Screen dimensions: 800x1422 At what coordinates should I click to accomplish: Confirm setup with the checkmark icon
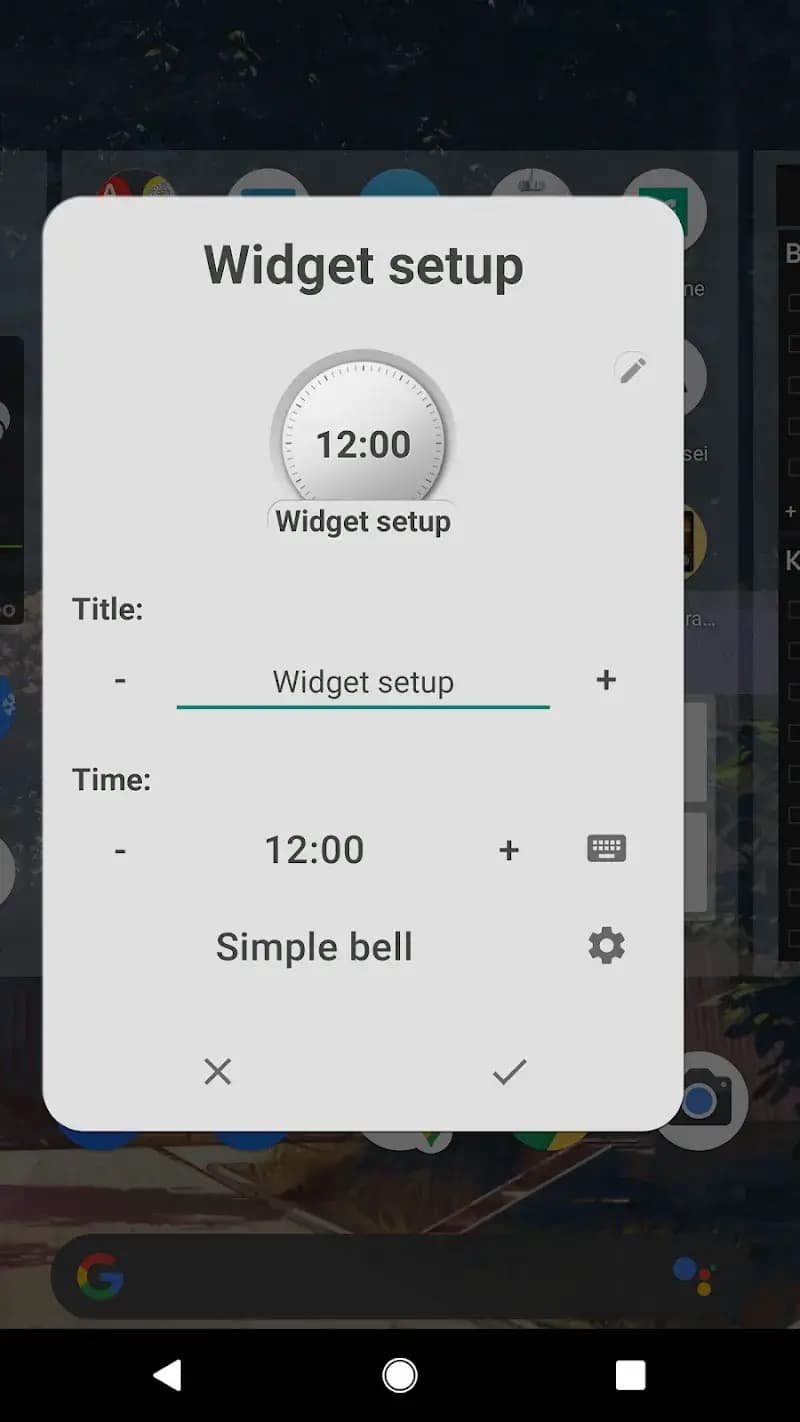(x=509, y=1072)
